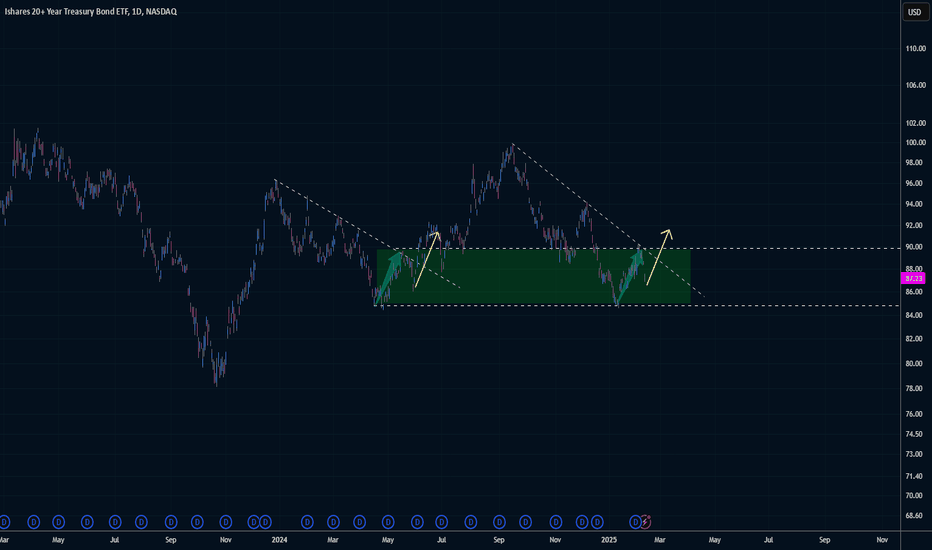Click the dividend marker above May 2023

pyautogui.click(x=58, y=522)
